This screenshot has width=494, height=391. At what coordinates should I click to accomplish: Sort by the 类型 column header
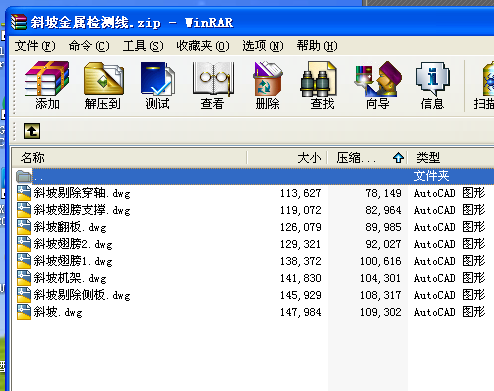point(451,158)
